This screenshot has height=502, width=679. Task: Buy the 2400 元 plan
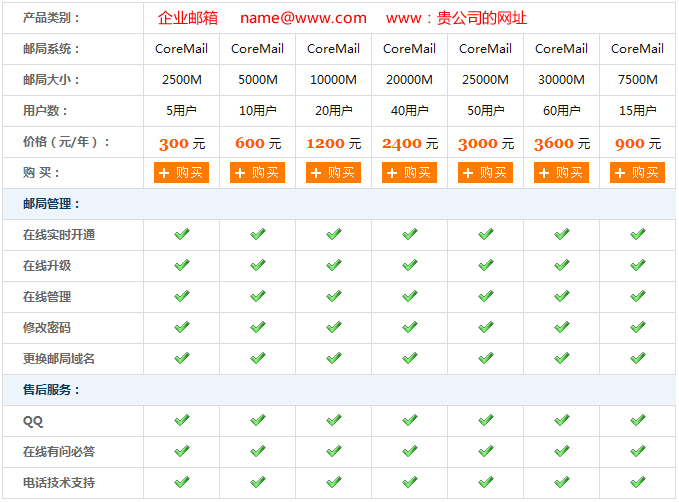point(409,173)
